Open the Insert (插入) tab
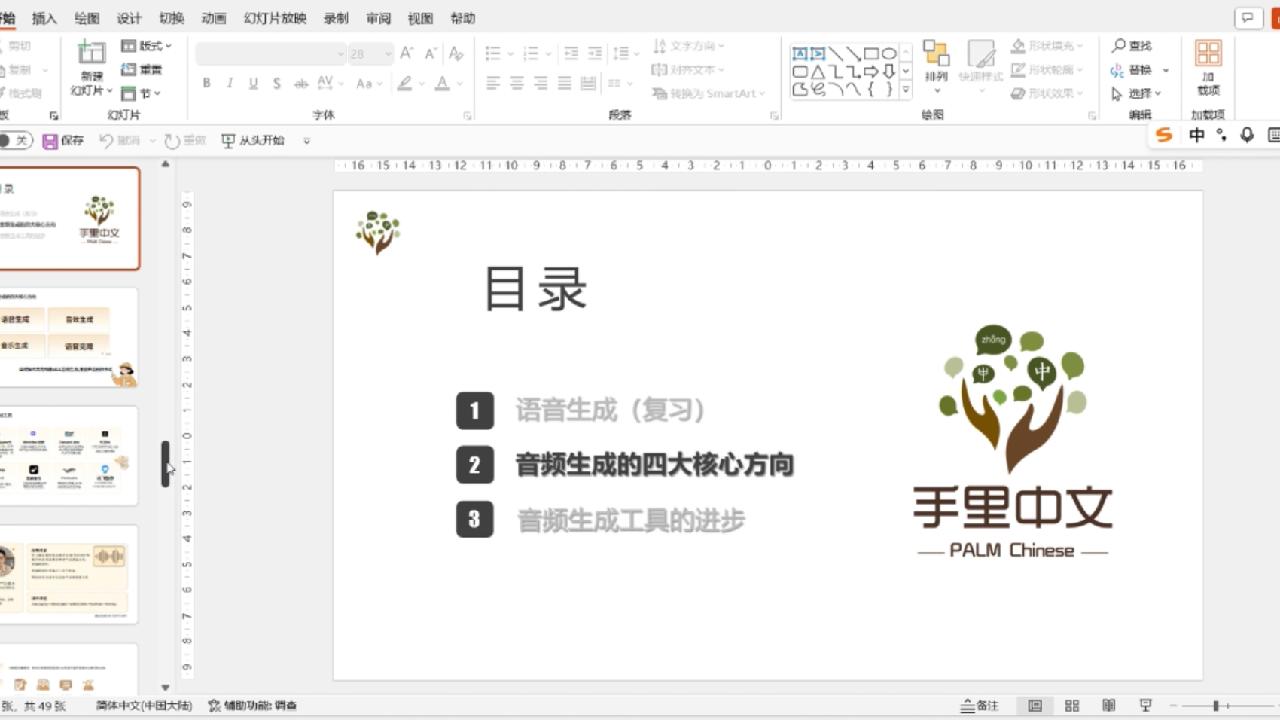 coord(44,18)
